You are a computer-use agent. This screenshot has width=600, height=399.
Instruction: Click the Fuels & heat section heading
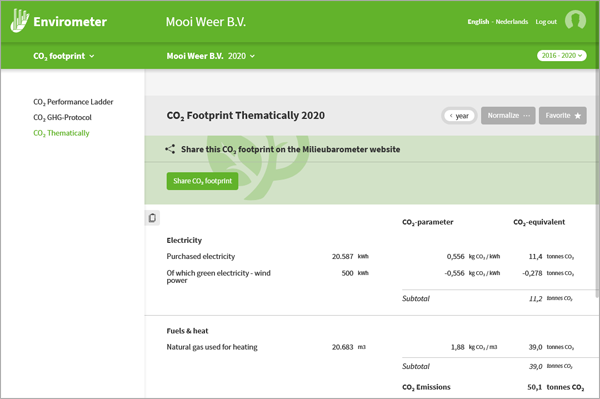(x=187, y=331)
